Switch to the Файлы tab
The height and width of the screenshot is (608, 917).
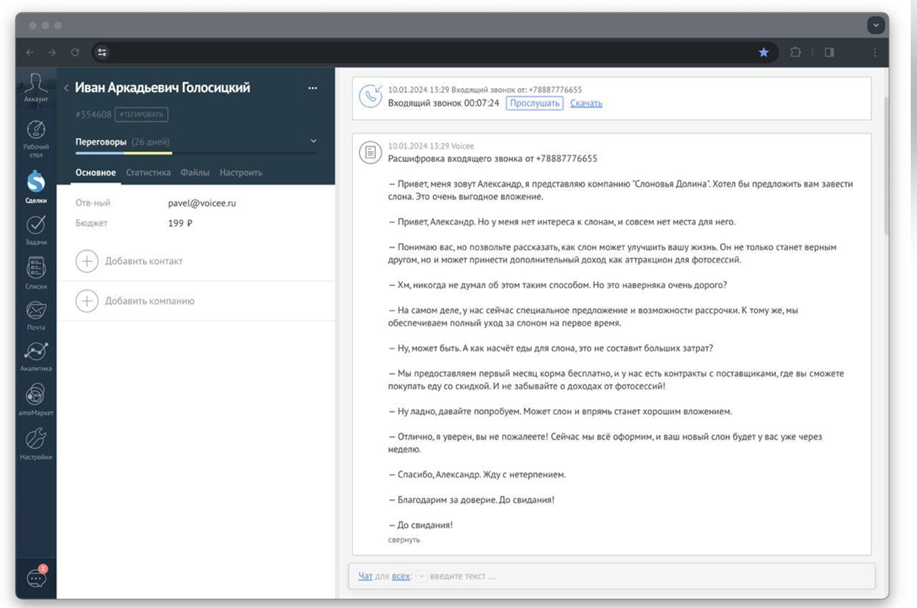[195, 172]
